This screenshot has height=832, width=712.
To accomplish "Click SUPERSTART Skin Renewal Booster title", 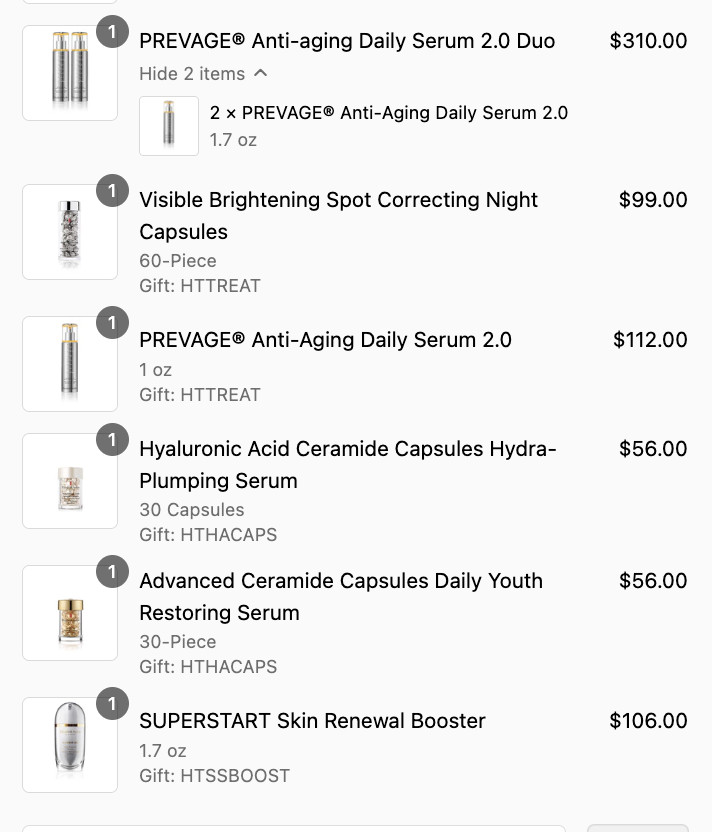I will click(312, 721).
